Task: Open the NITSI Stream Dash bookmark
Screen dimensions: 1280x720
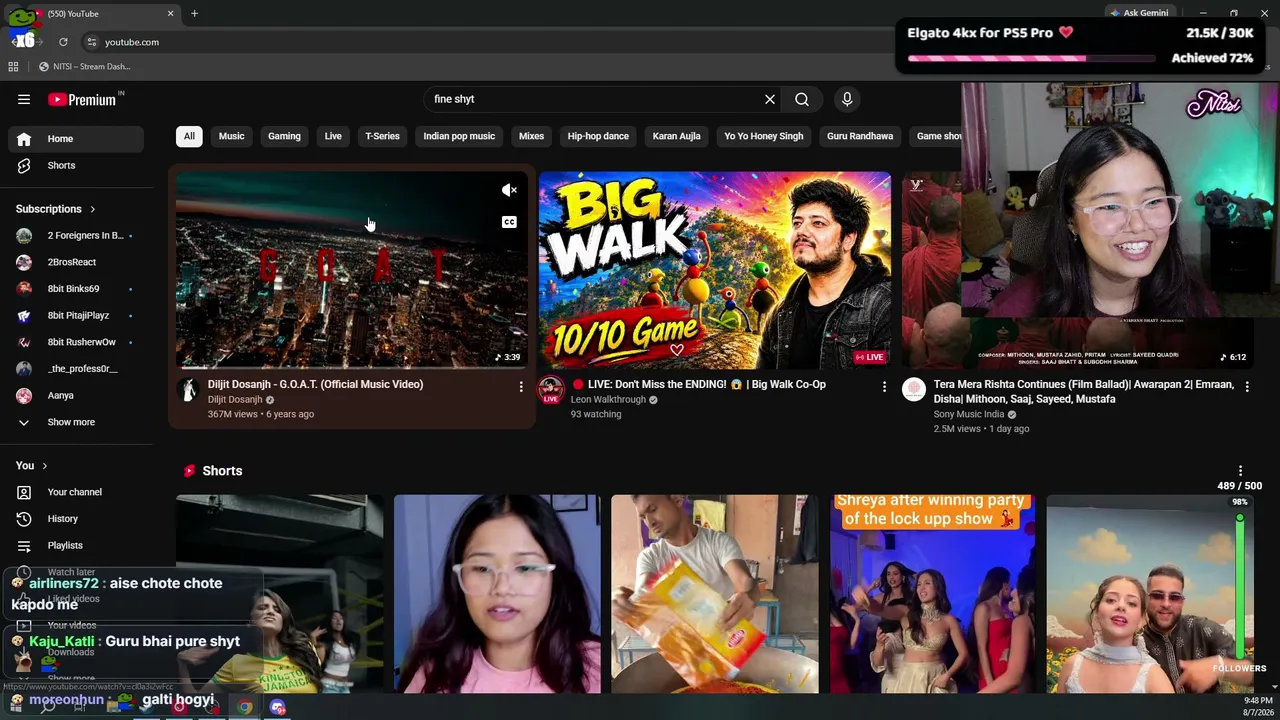Action: (x=84, y=67)
